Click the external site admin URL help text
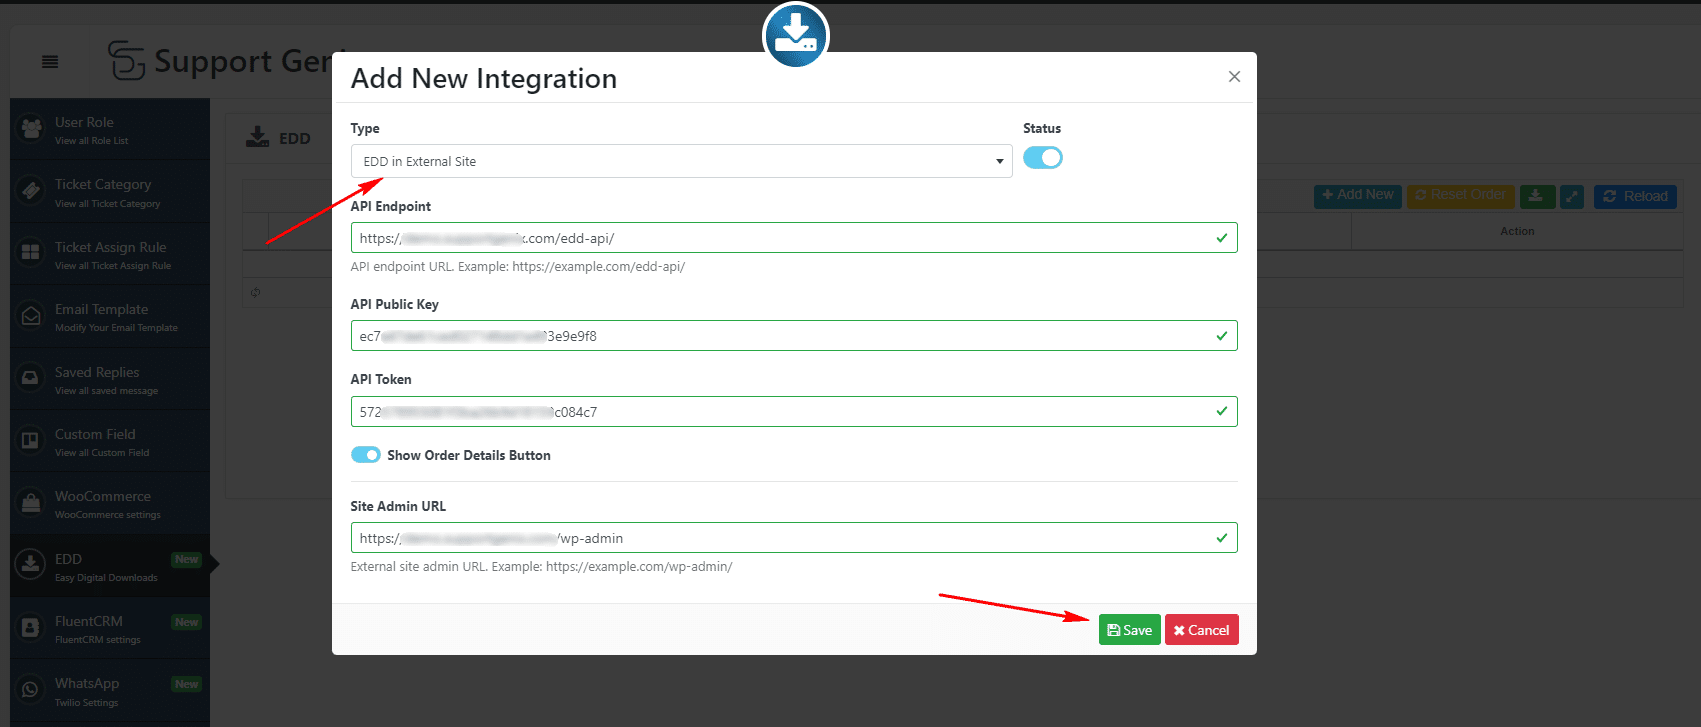The height and width of the screenshot is (727, 1701). [541, 567]
